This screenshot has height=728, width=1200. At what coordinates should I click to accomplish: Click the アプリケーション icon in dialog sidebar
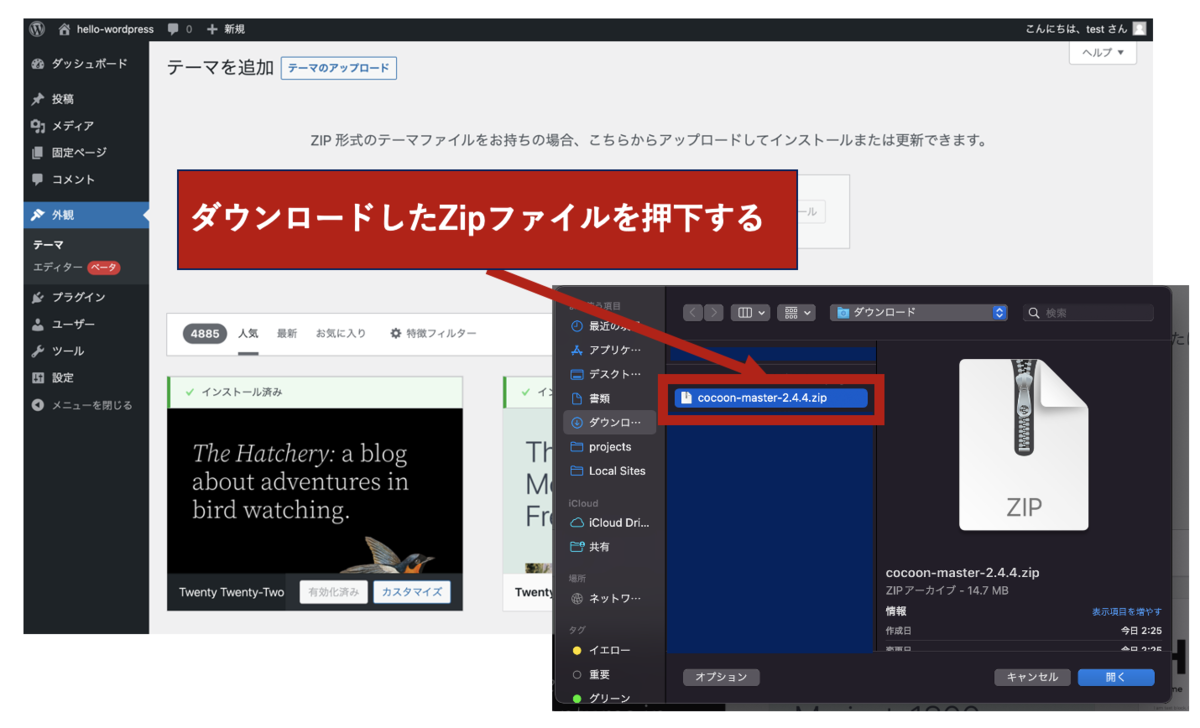point(576,350)
